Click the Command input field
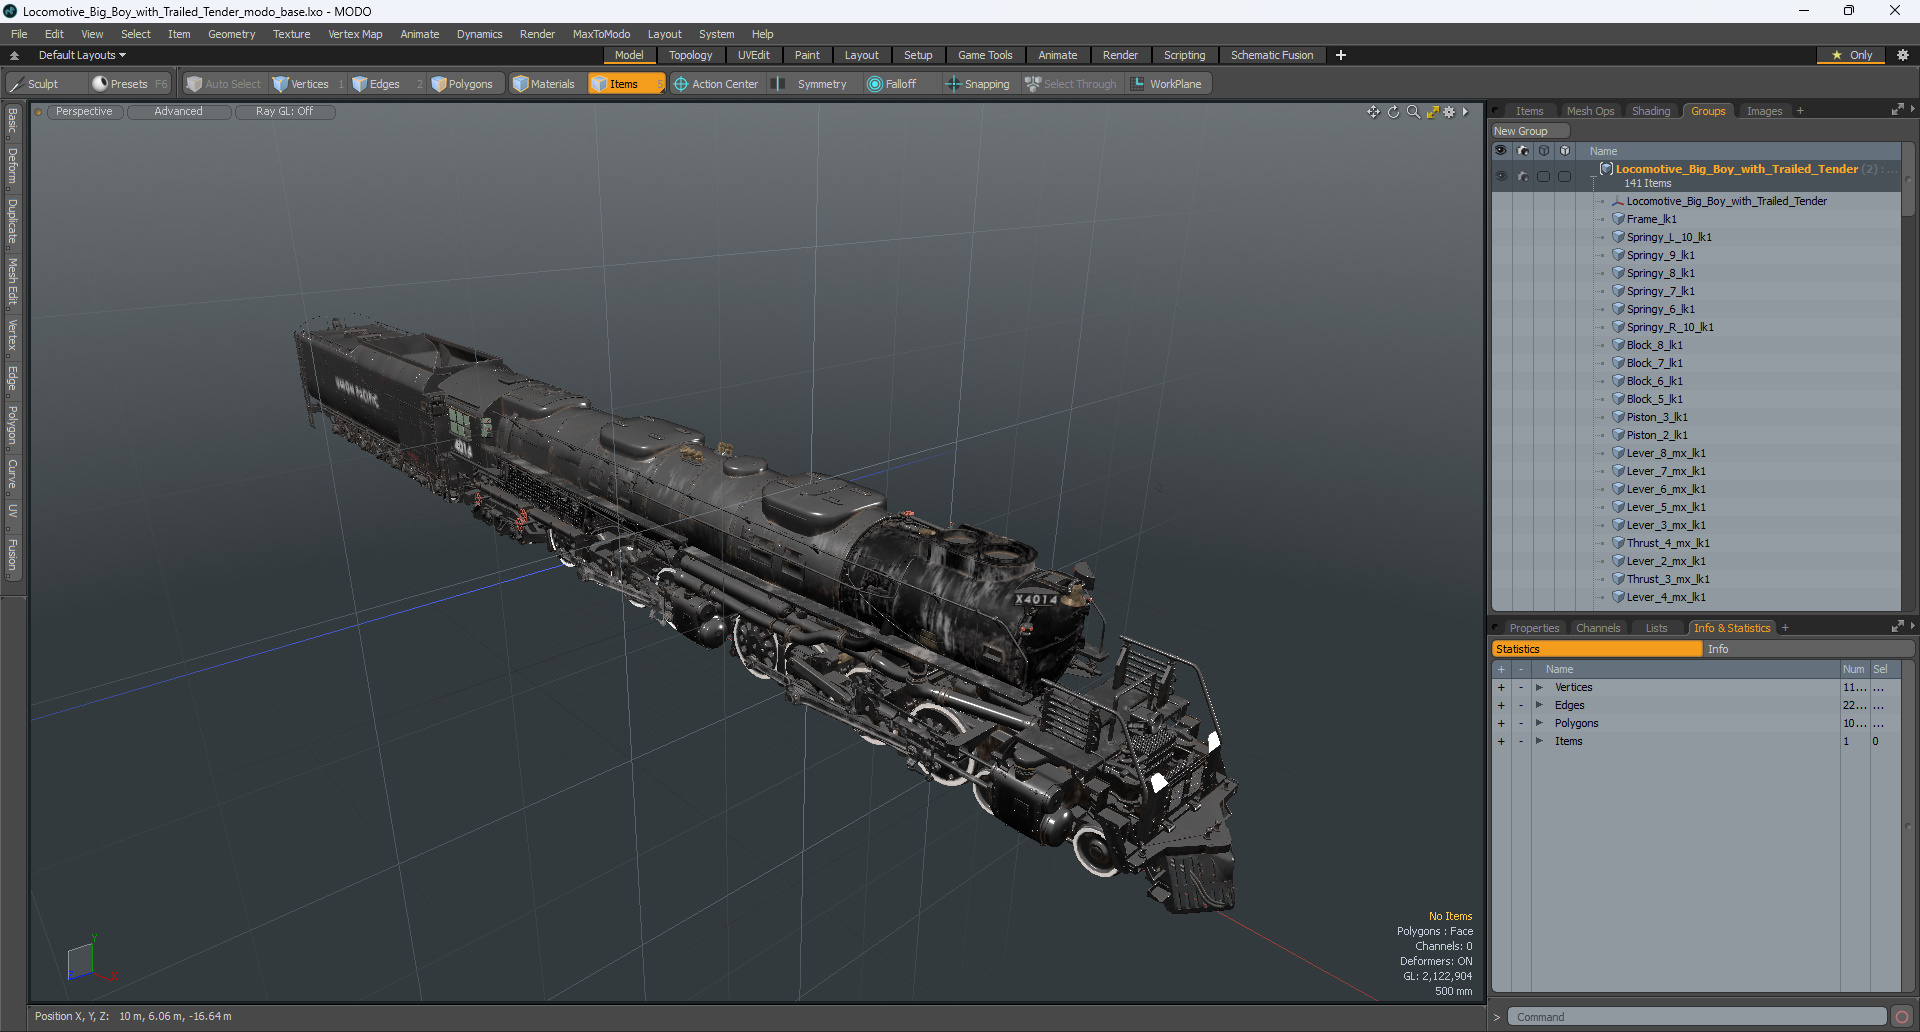This screenshot has height=1032, width=1920. [1697, 1017]
